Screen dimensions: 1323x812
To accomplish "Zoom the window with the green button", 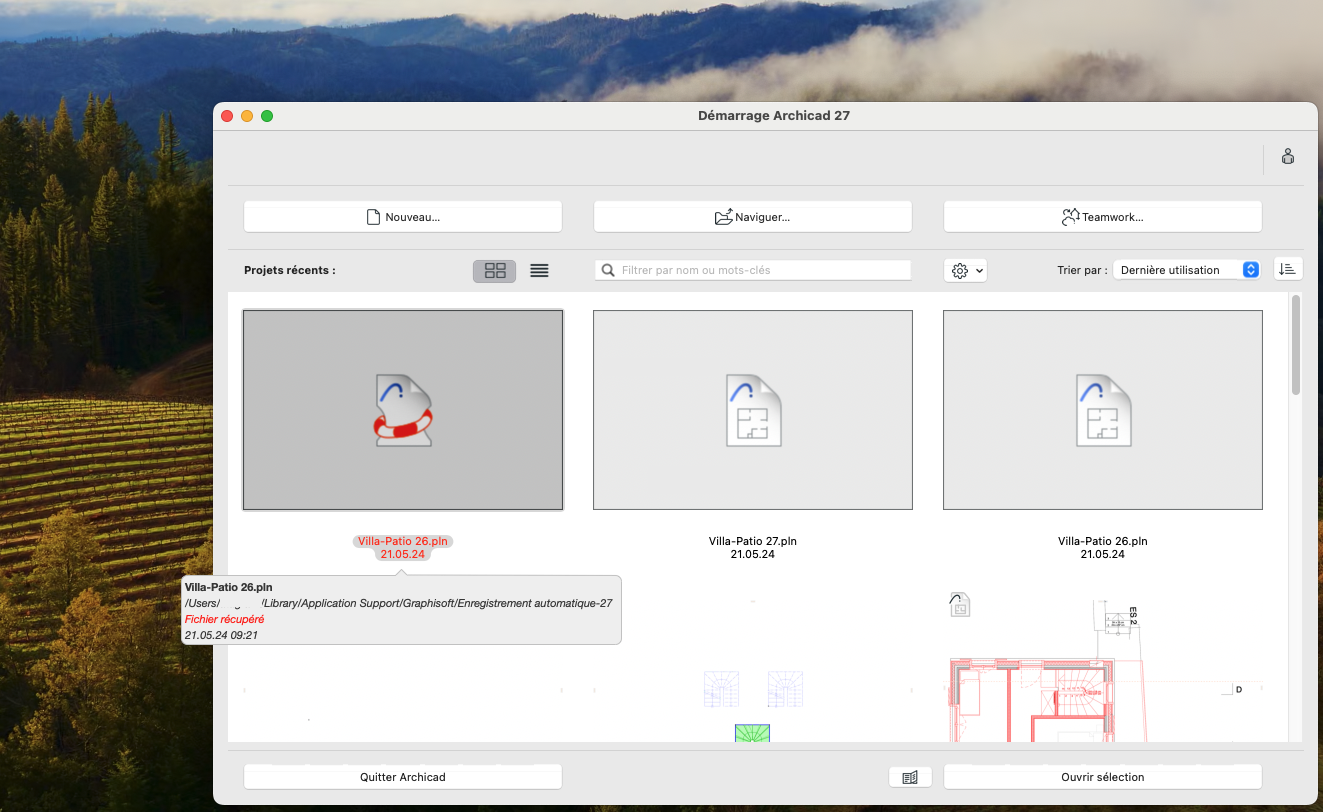I will [x=267, y=116].
